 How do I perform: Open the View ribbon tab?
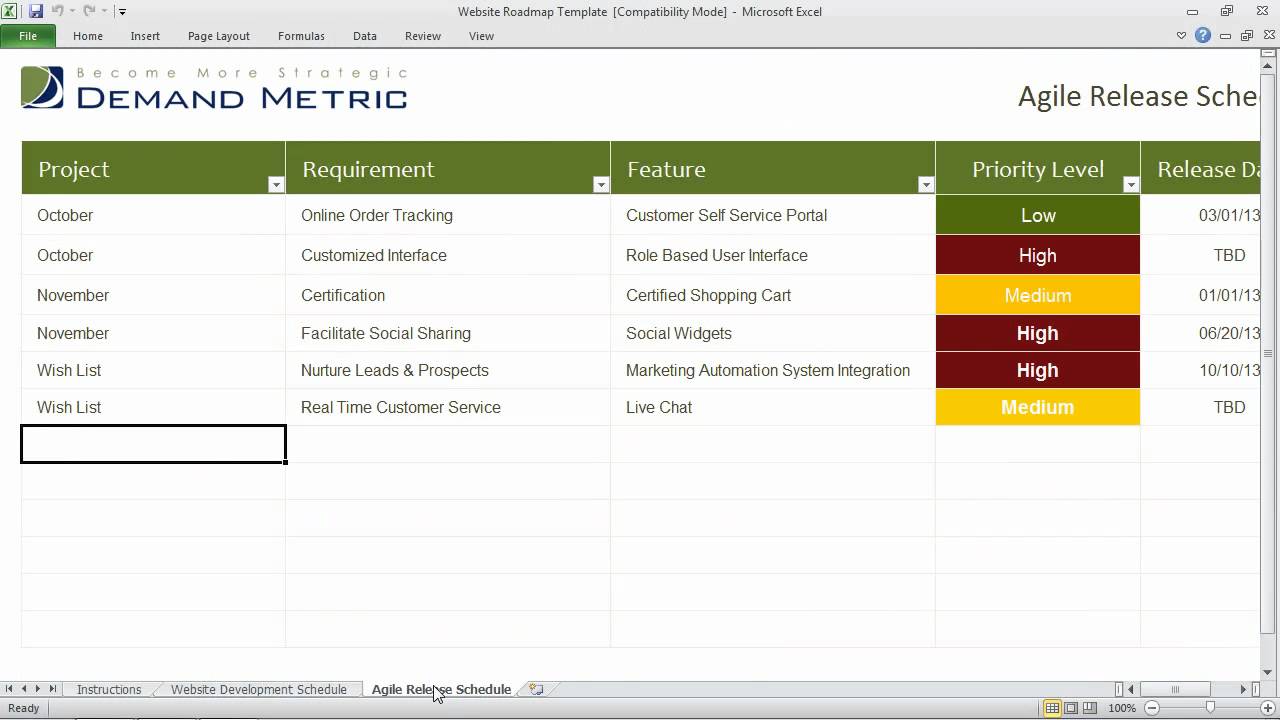(481, 36)
